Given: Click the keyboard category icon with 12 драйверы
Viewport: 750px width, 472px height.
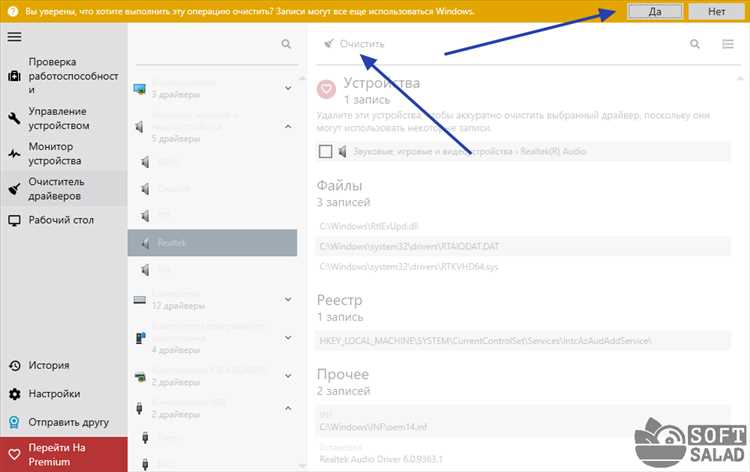Looking at the screenshot, I should coord(140,300).
